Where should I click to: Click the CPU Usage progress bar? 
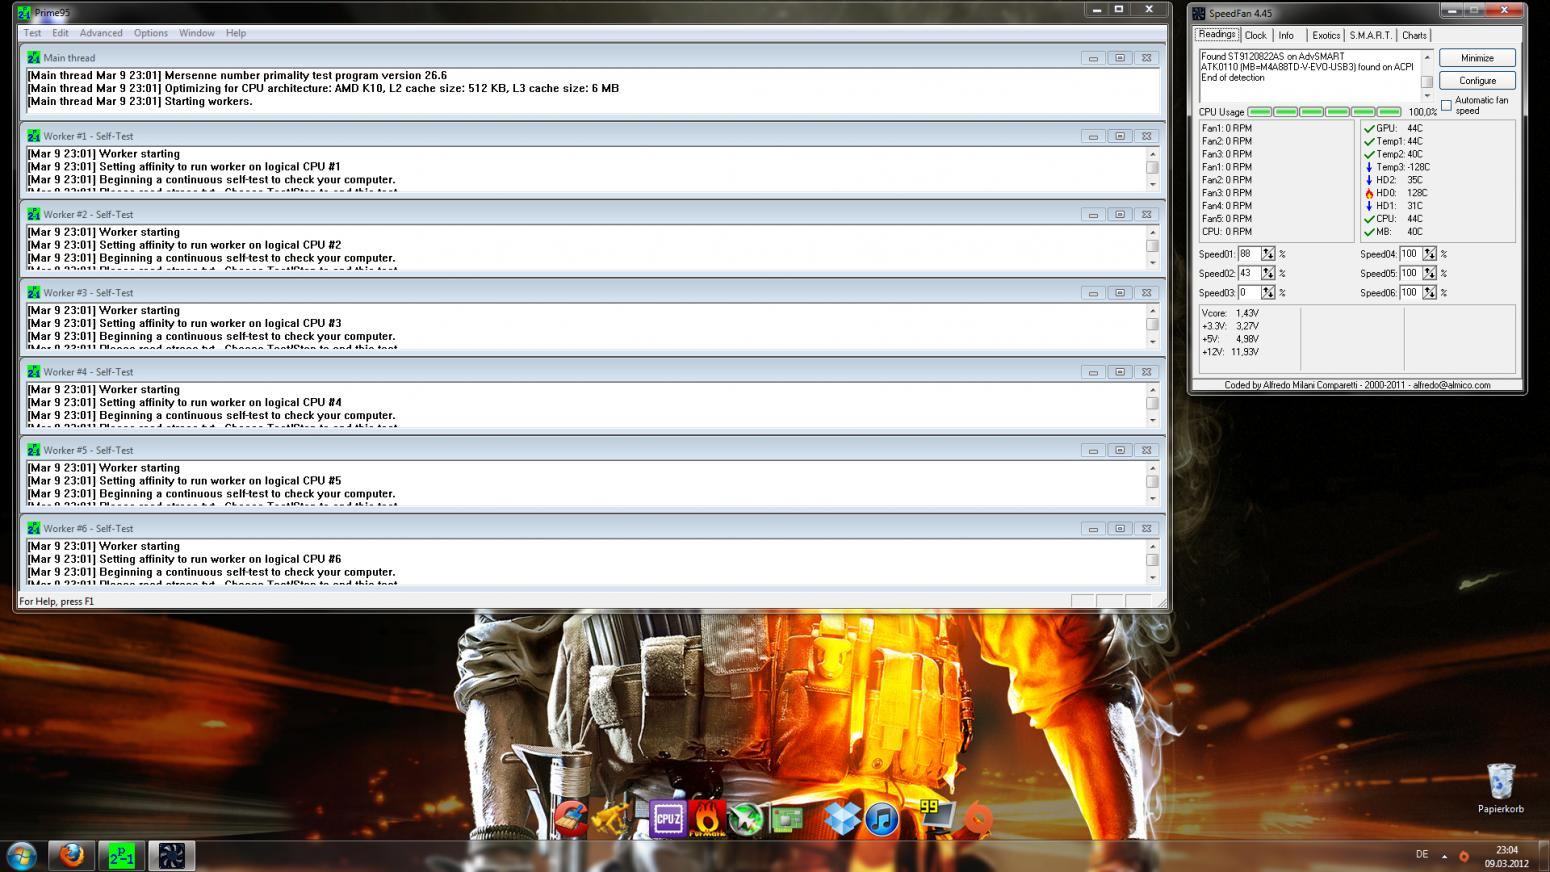pos(1324,112)
